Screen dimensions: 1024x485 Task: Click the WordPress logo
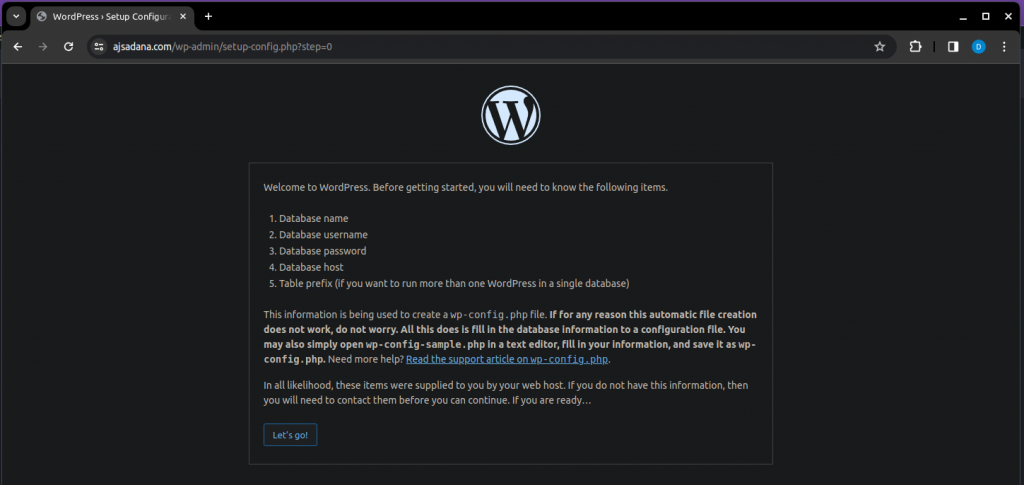511,115
